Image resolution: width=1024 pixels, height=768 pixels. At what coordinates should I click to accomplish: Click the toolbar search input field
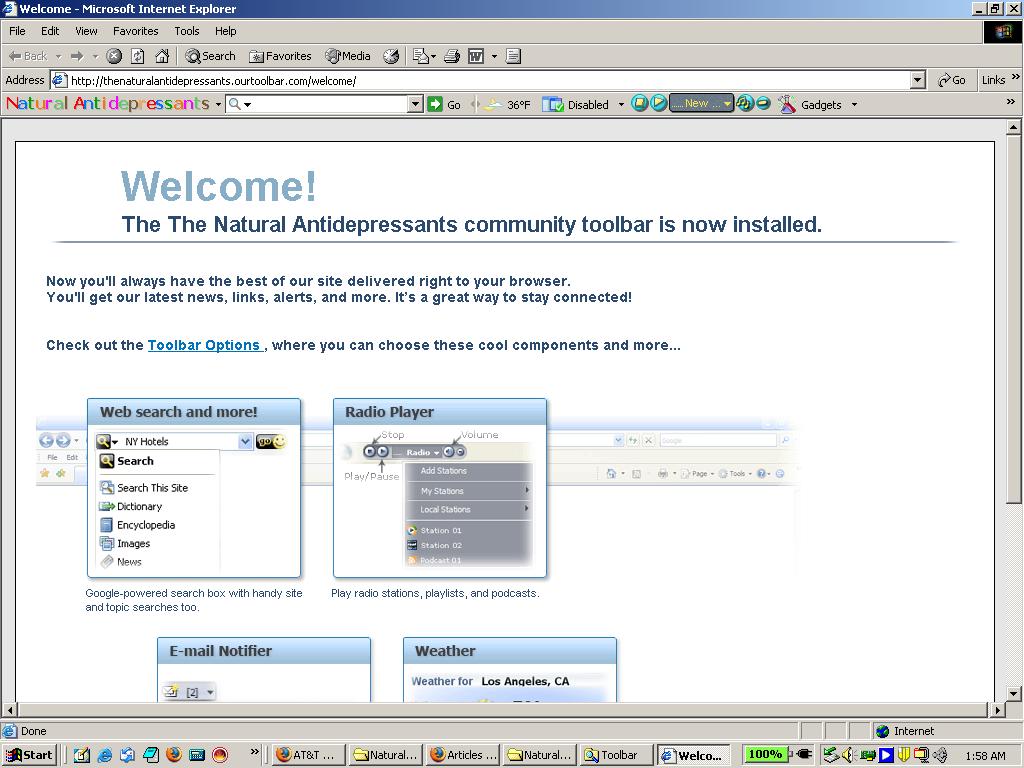click(331, 104)
